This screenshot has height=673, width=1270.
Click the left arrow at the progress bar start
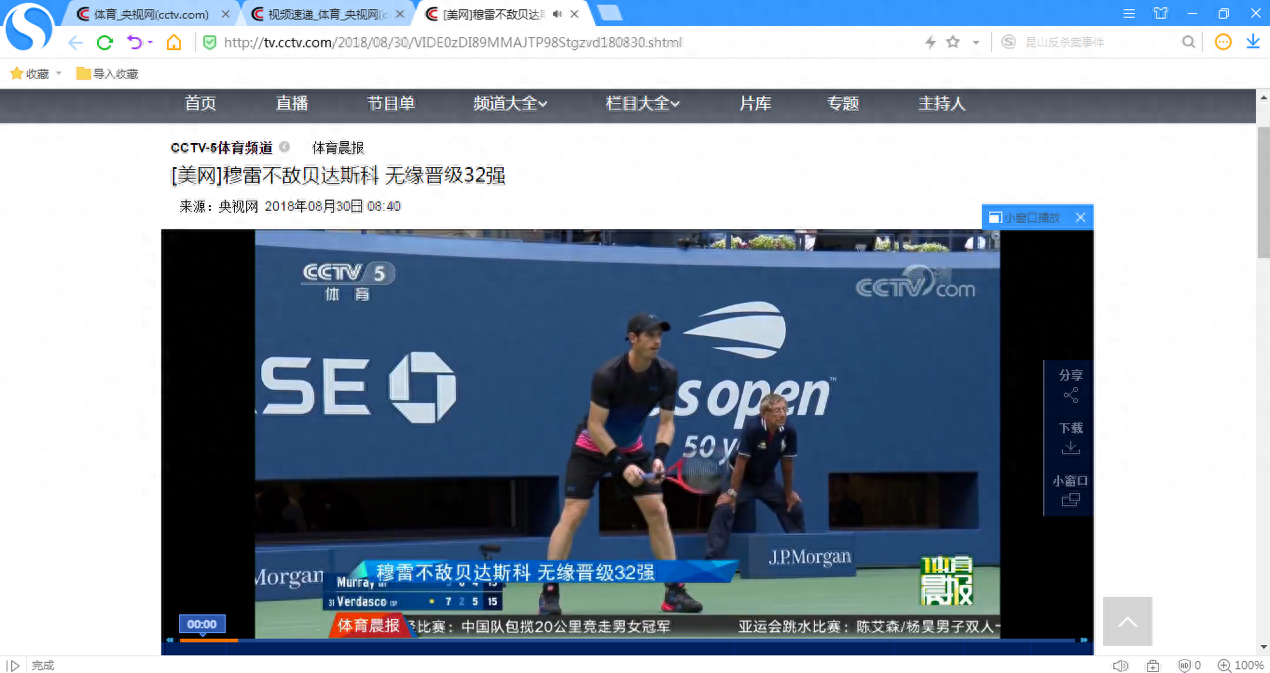(169, 640)
